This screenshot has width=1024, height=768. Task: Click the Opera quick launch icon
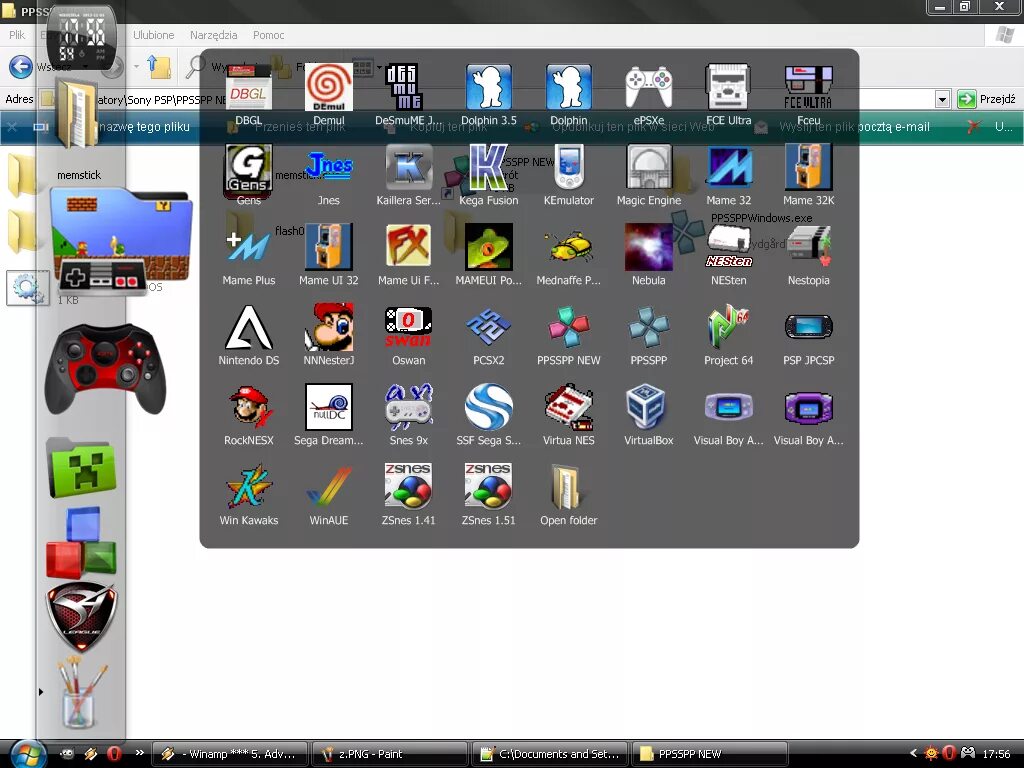(x=114, y=754)
